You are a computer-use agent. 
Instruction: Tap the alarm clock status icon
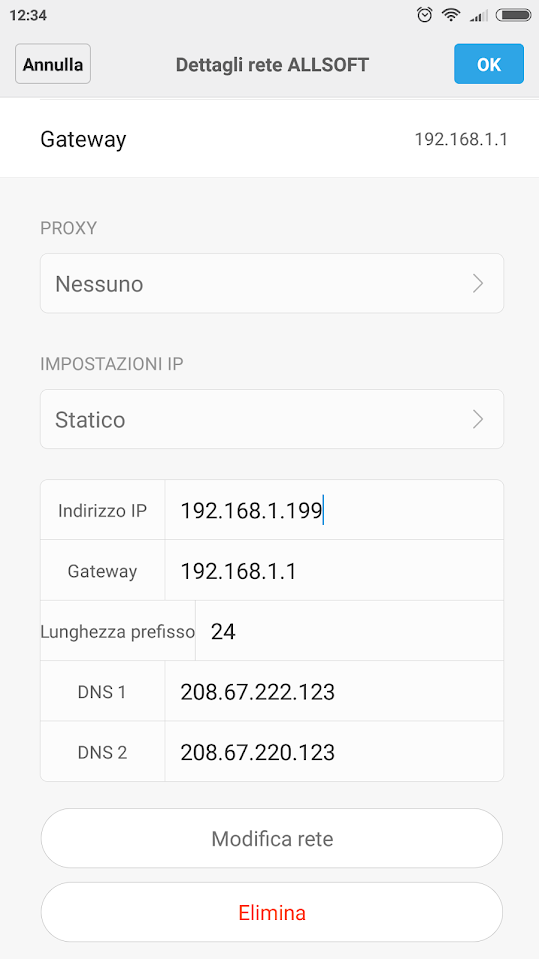click(x=425, y=15)
